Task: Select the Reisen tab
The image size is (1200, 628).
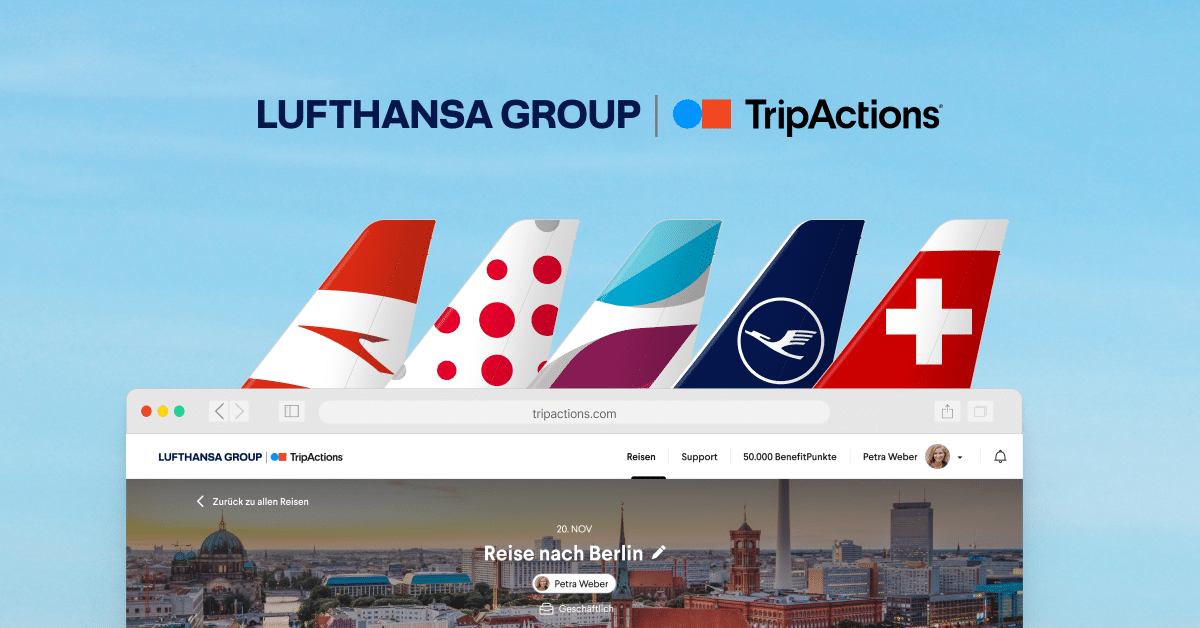Action: pos(641,457)
